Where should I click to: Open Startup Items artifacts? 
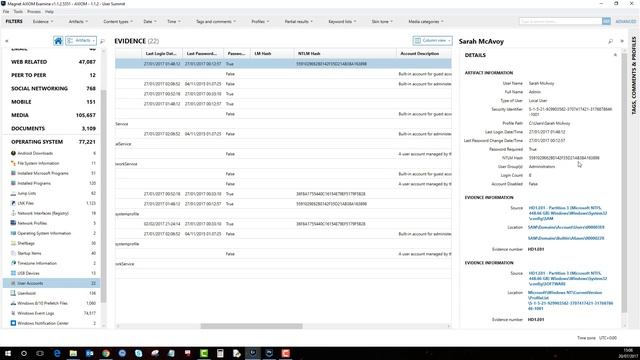click(x=53, y=253)
